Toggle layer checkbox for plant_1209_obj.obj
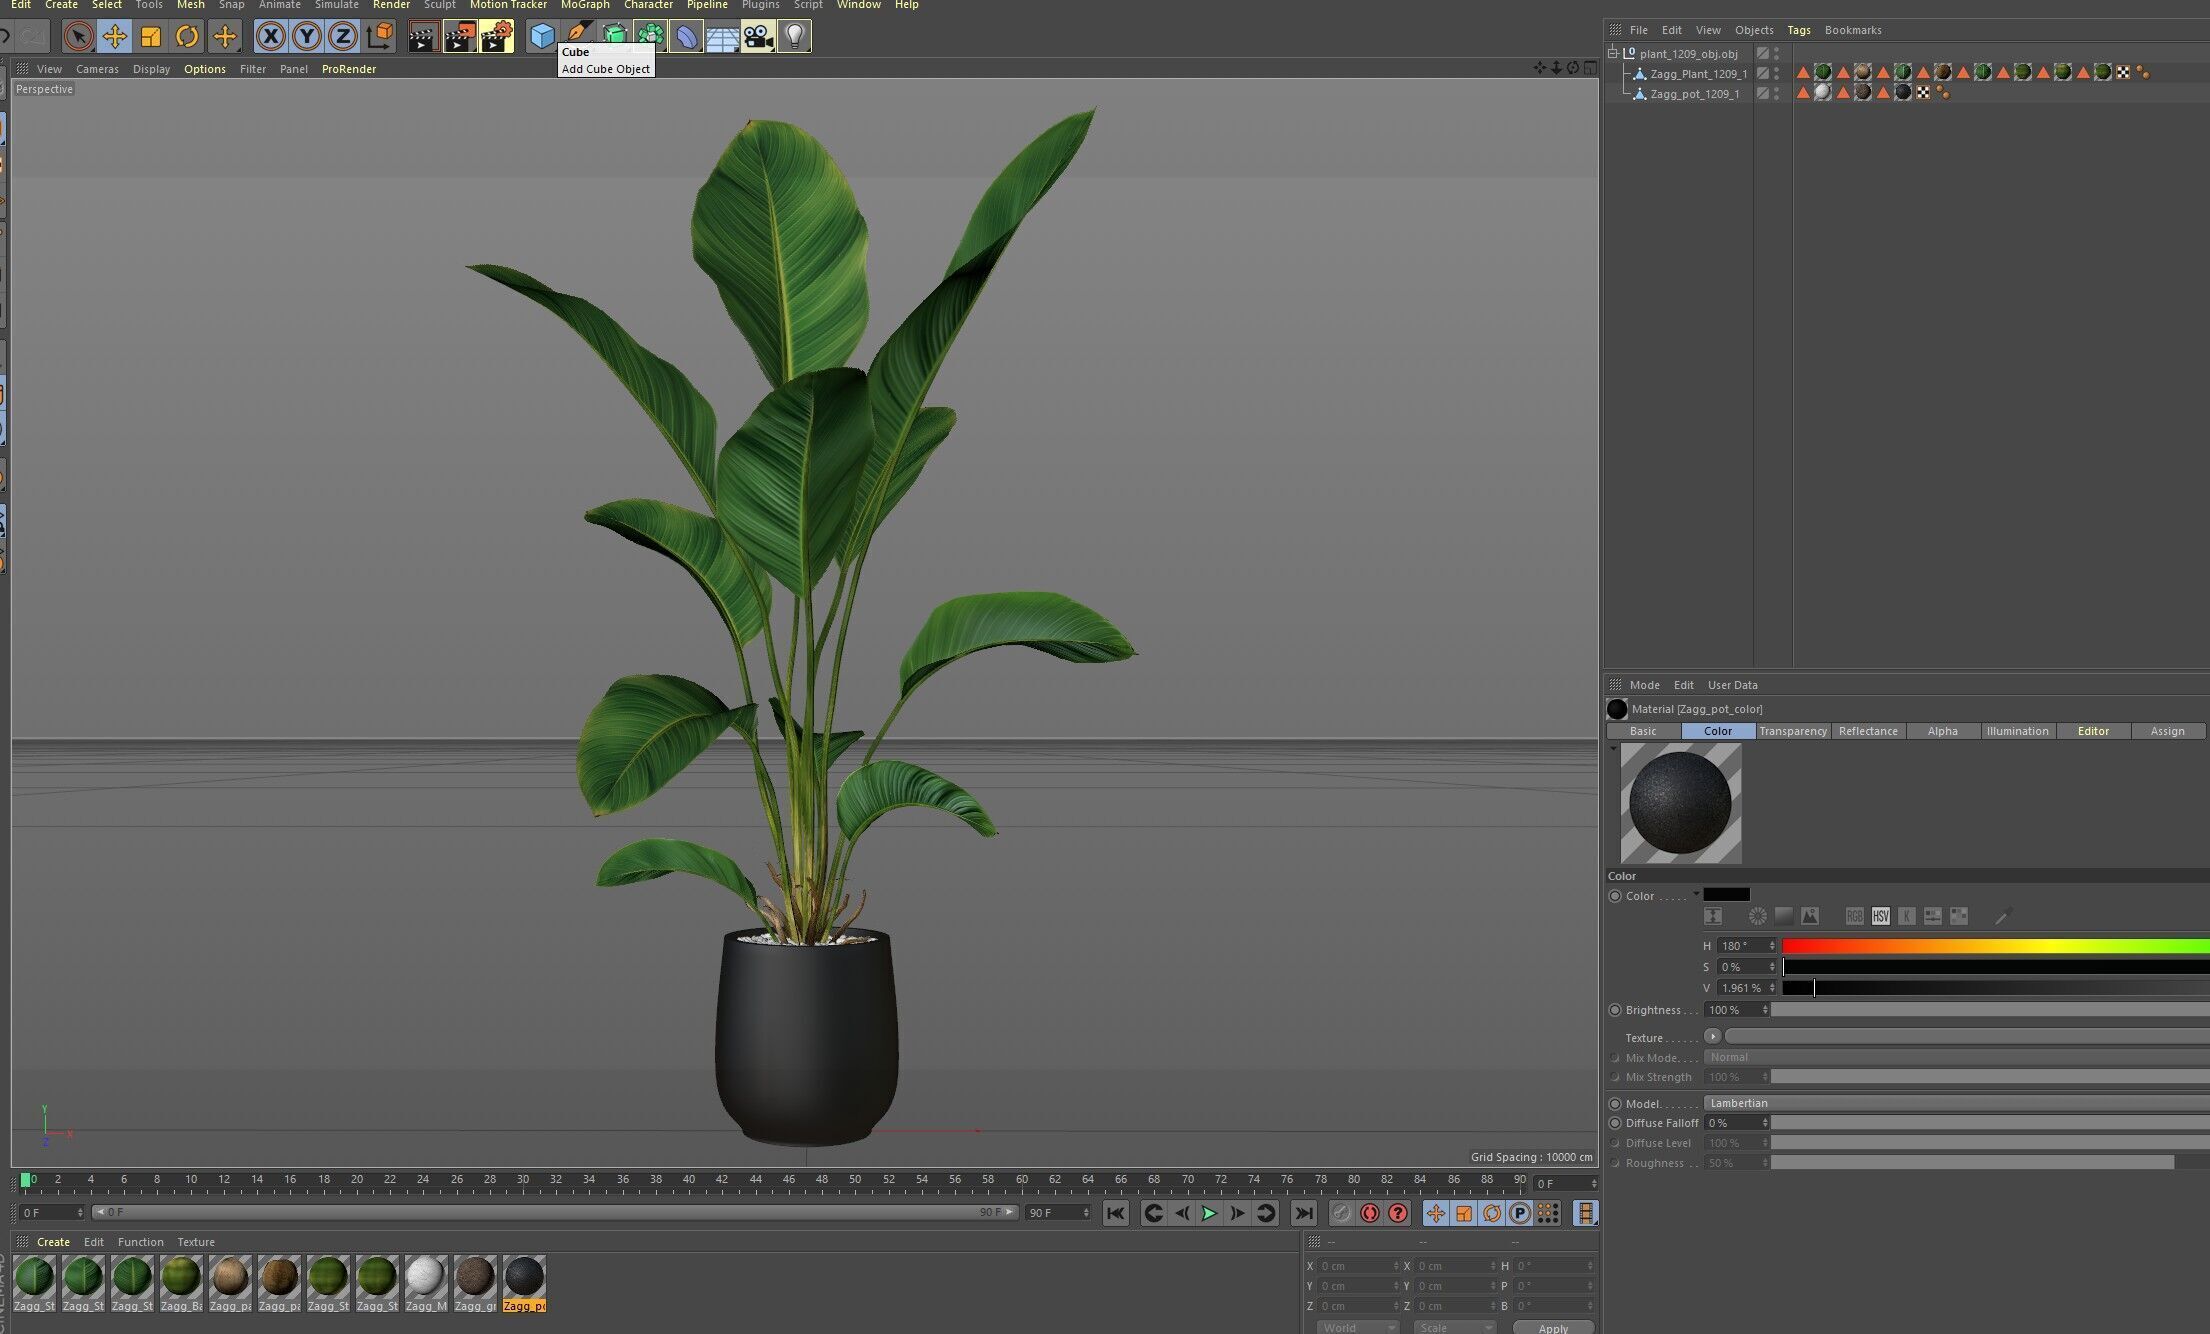This screenshot has width=2210, height=1334. (1763, 54)
